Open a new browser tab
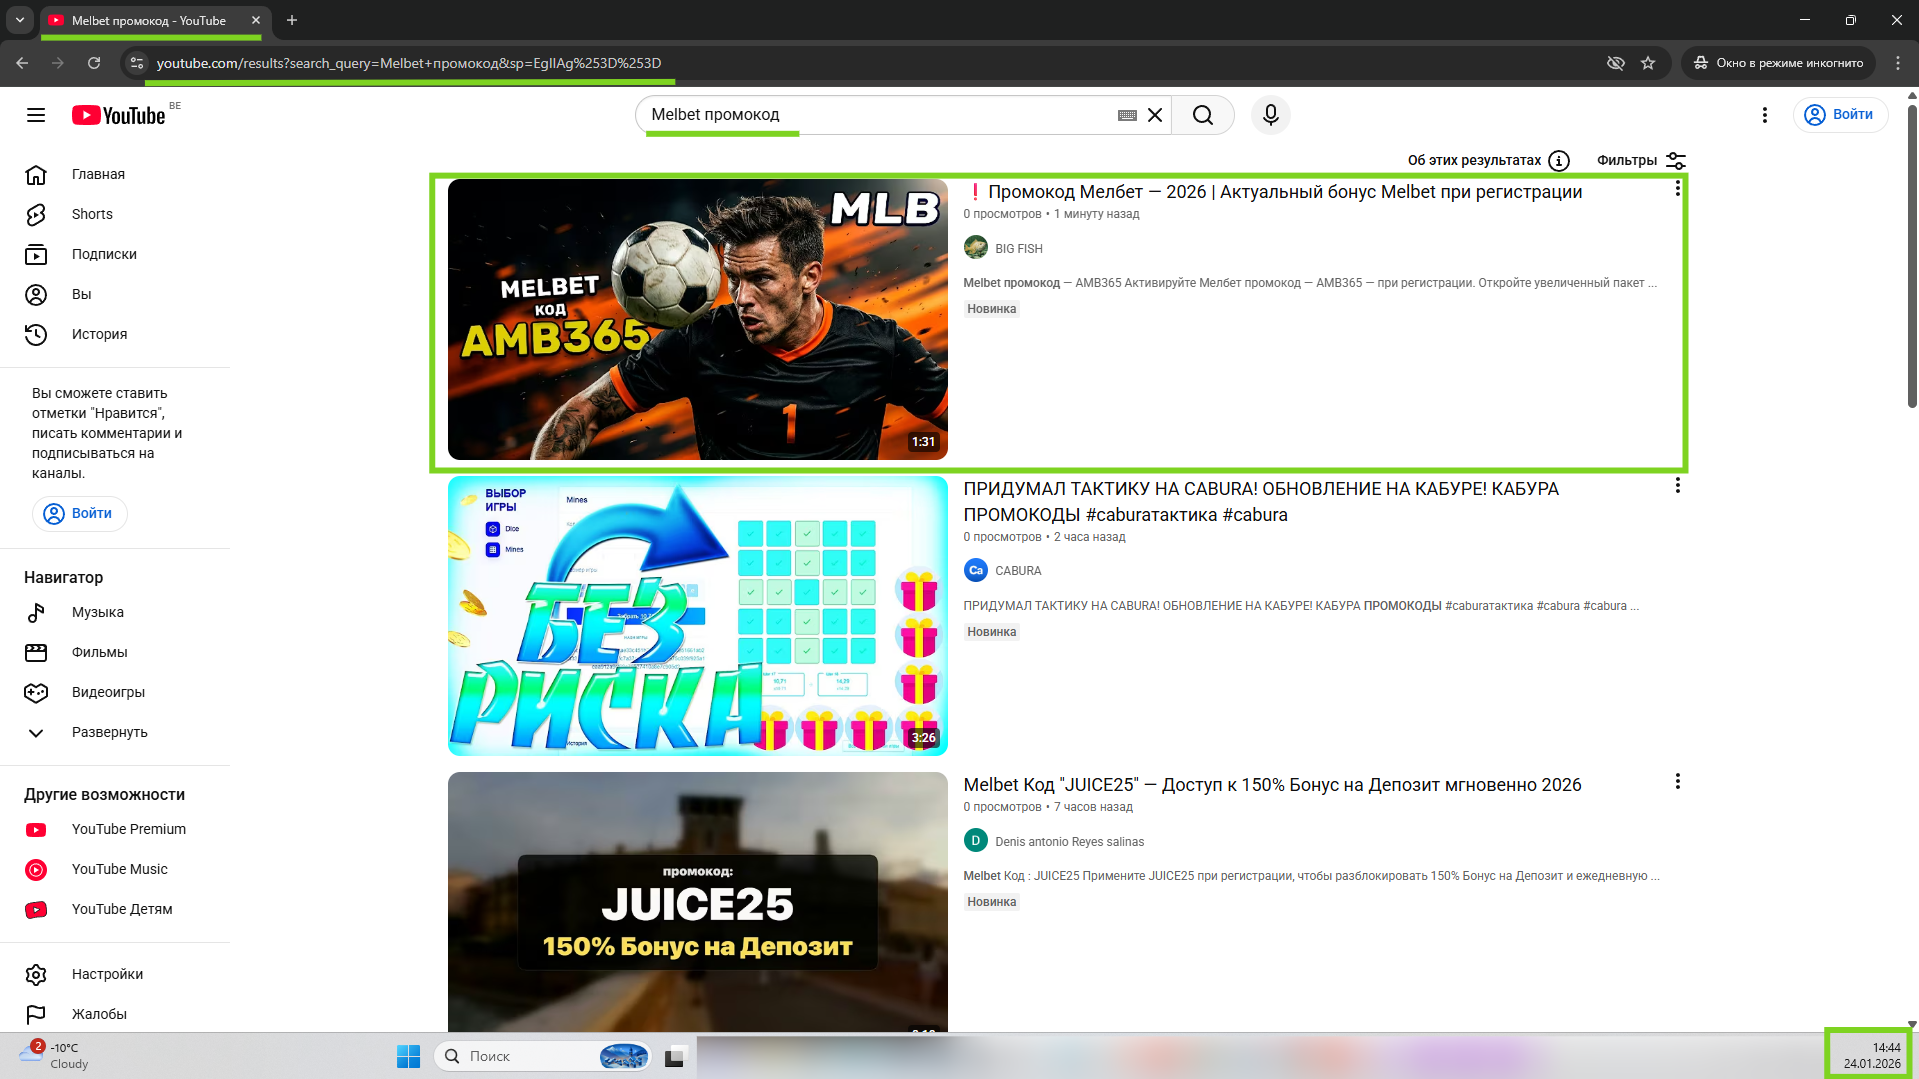The width and height of the screenshot is (1919, 1079). pos(292,20)
